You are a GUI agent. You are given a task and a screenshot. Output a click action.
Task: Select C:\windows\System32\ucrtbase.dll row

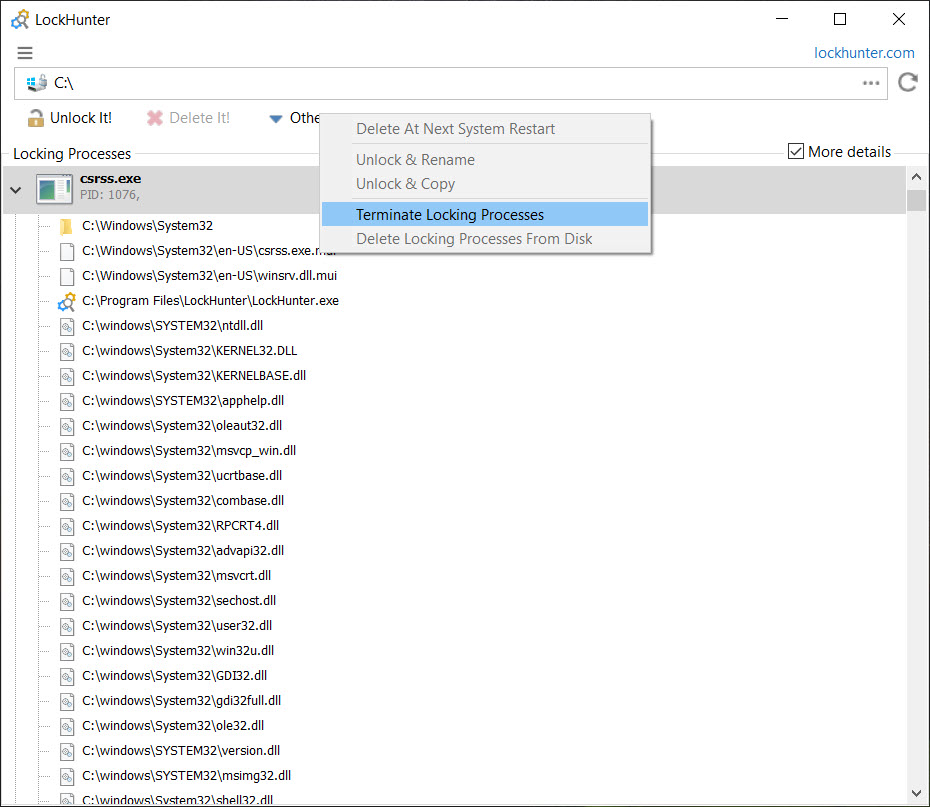coord(182,476)
